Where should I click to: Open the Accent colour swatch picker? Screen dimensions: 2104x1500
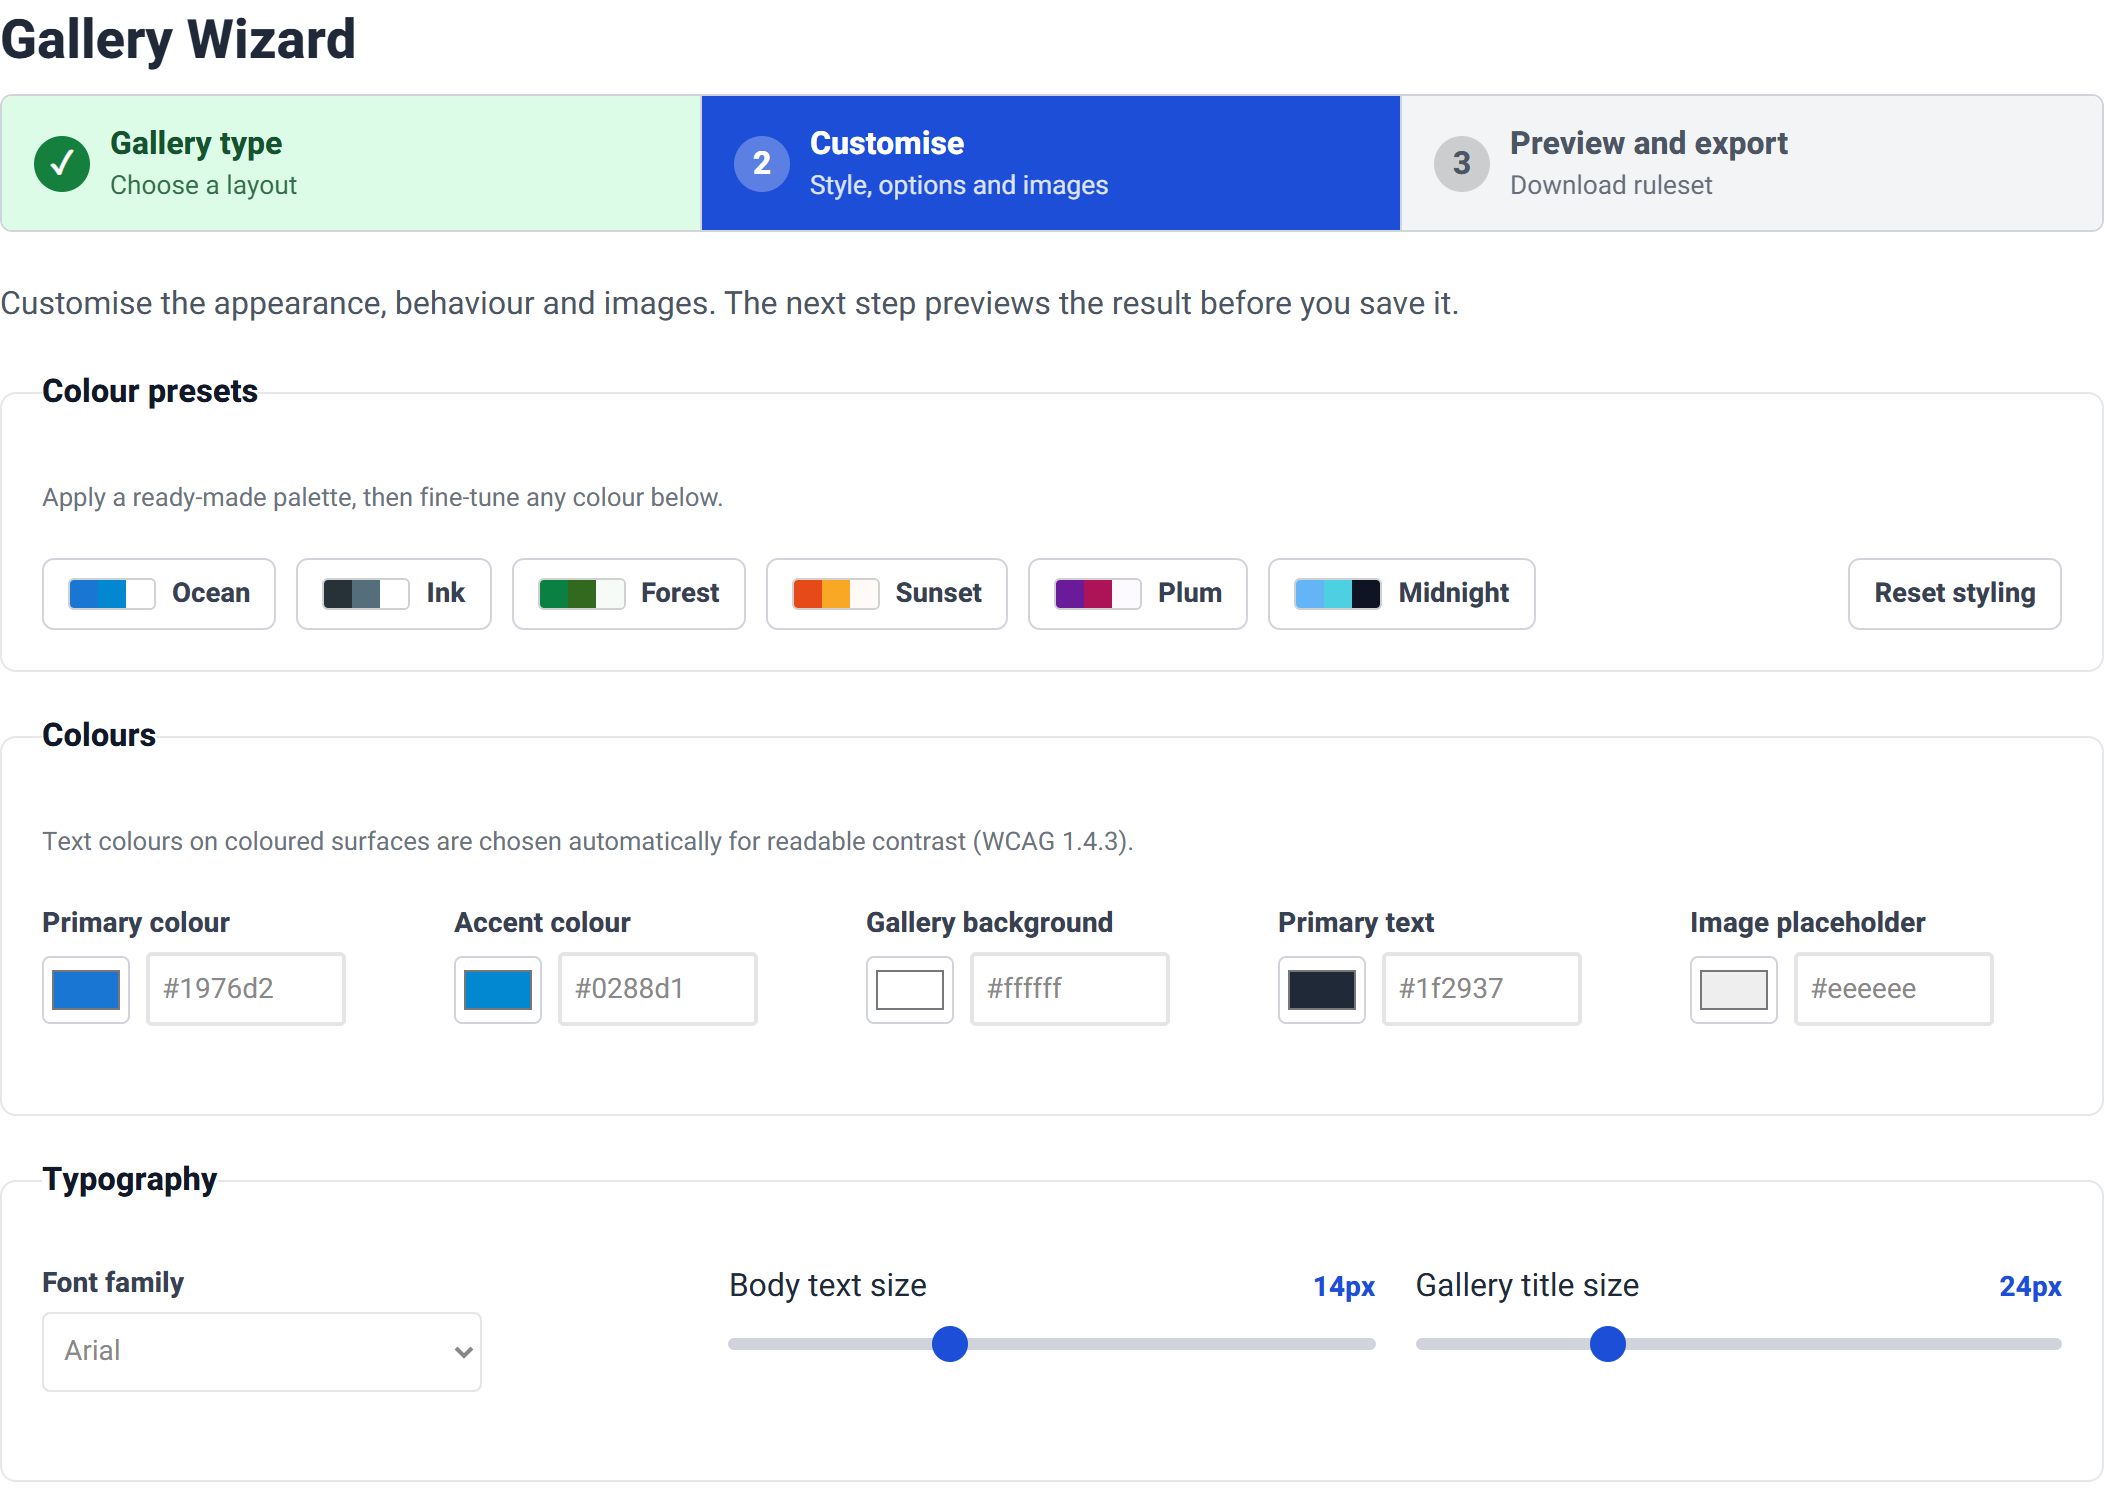point(498,990)
